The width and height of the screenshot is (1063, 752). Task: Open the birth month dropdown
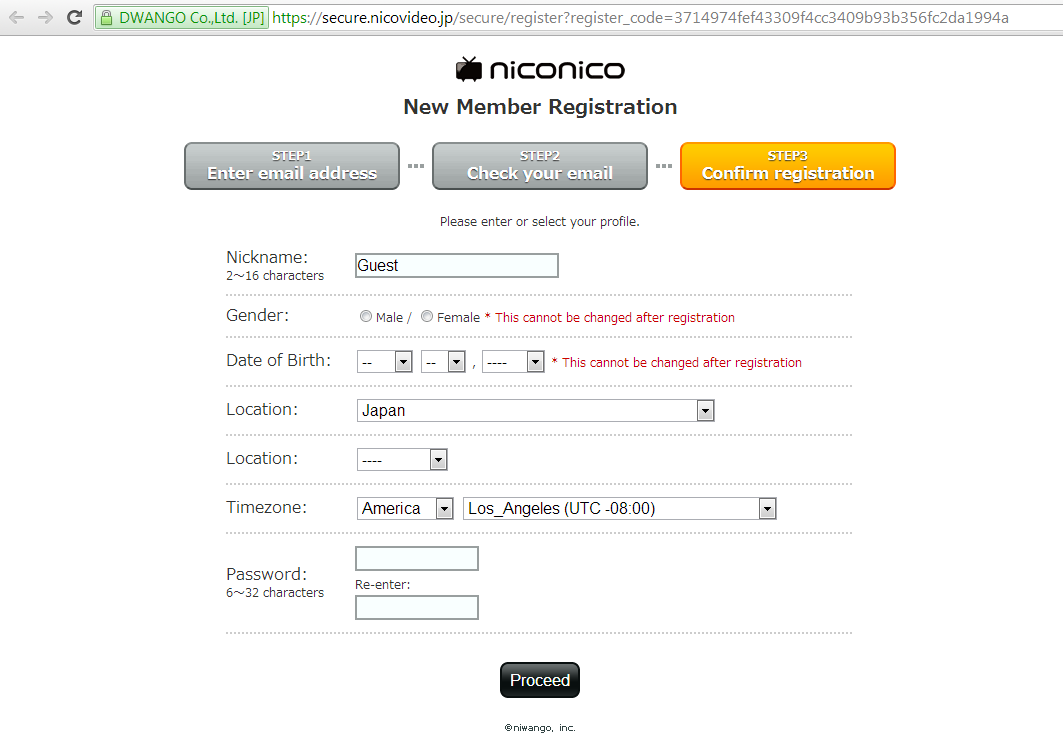pyautogui.click(x=384, y=362)
